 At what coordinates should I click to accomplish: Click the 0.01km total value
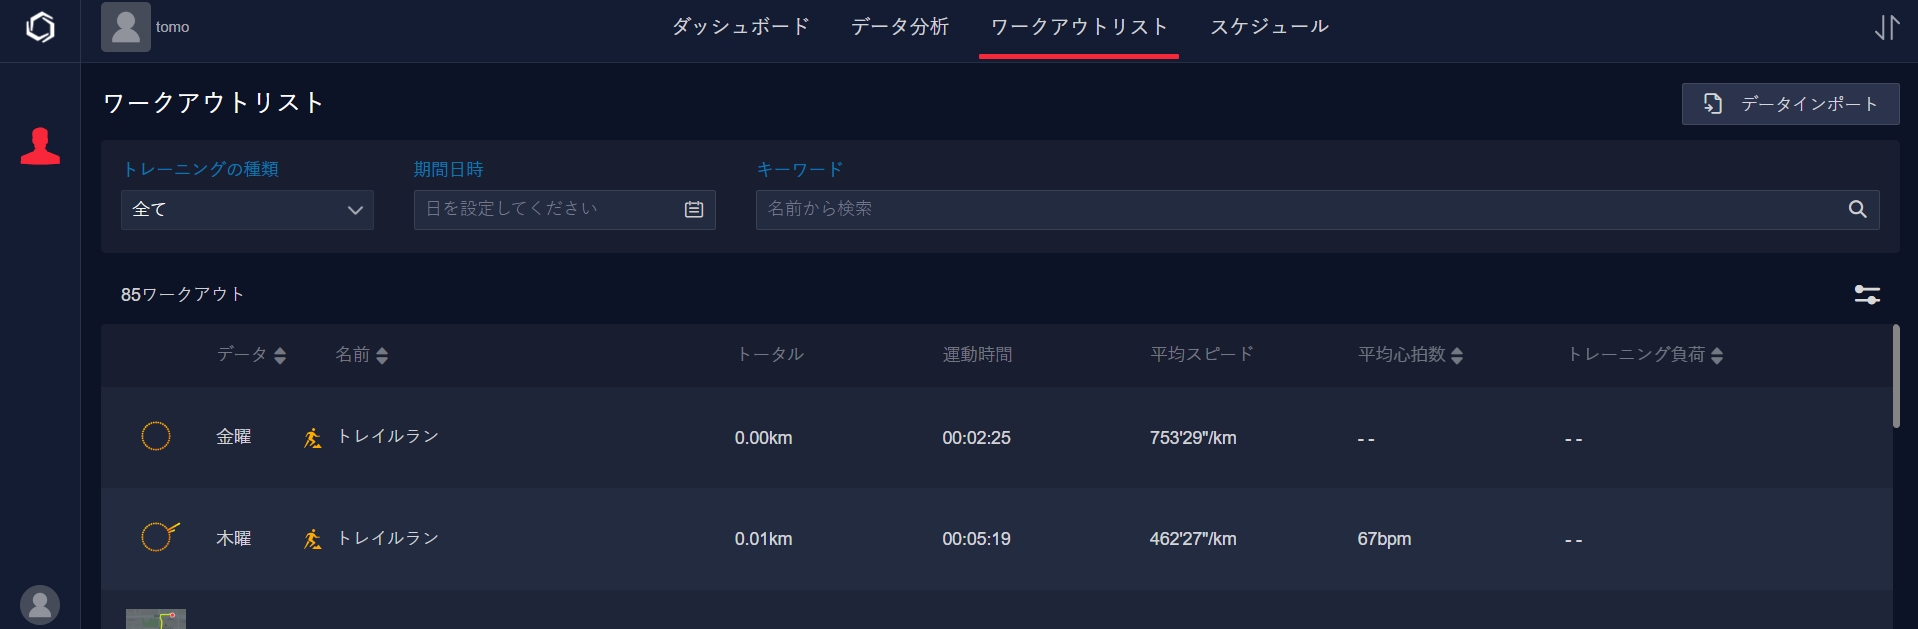click(763, 539)
